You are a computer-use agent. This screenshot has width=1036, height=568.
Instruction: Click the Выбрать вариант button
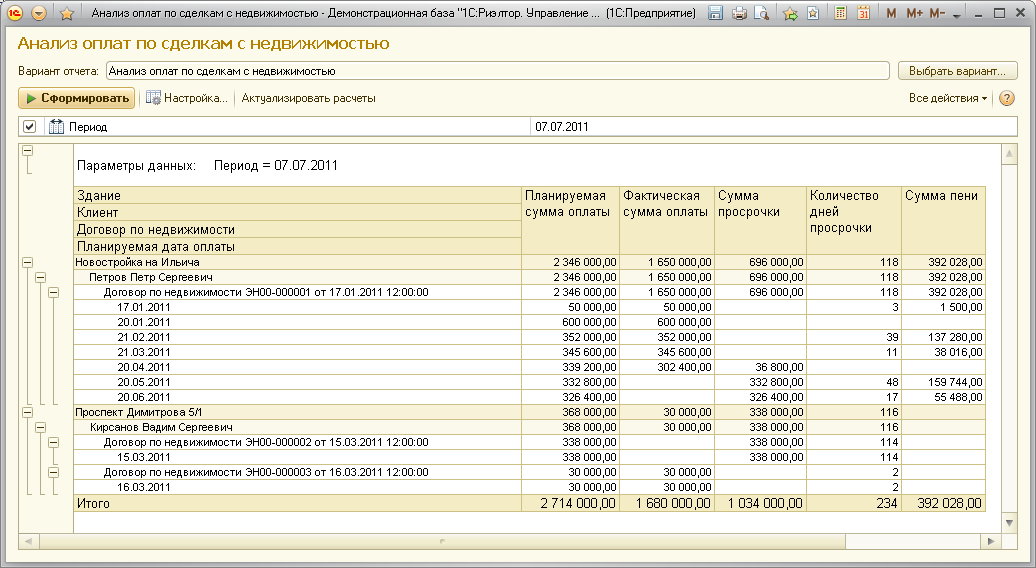coord(957,71)
